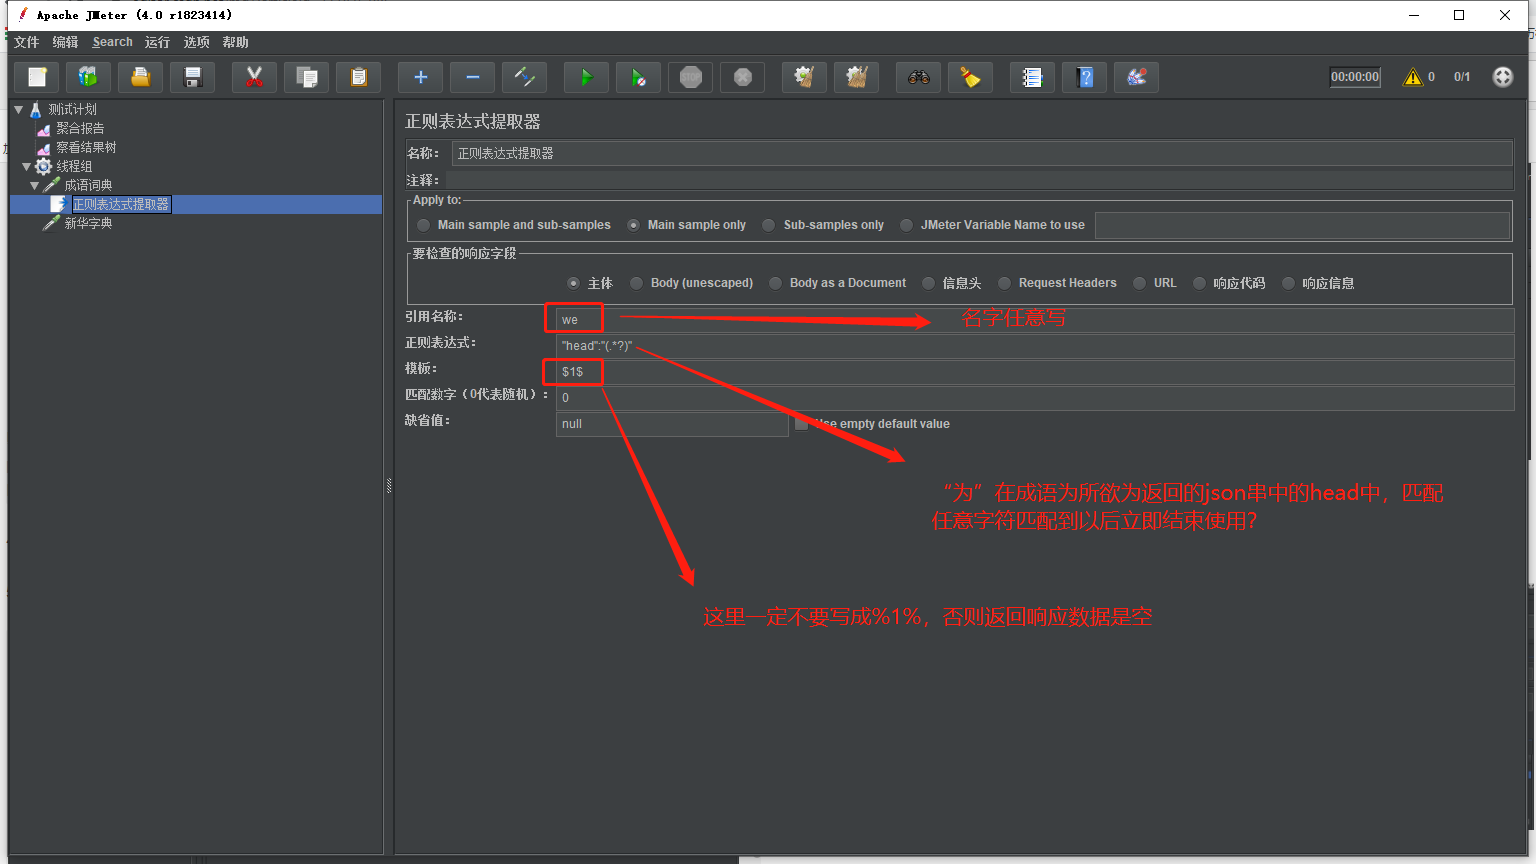Click the 正则表达式 input field
This screenshot has width=1536, height=864.
pos(1035,346)
